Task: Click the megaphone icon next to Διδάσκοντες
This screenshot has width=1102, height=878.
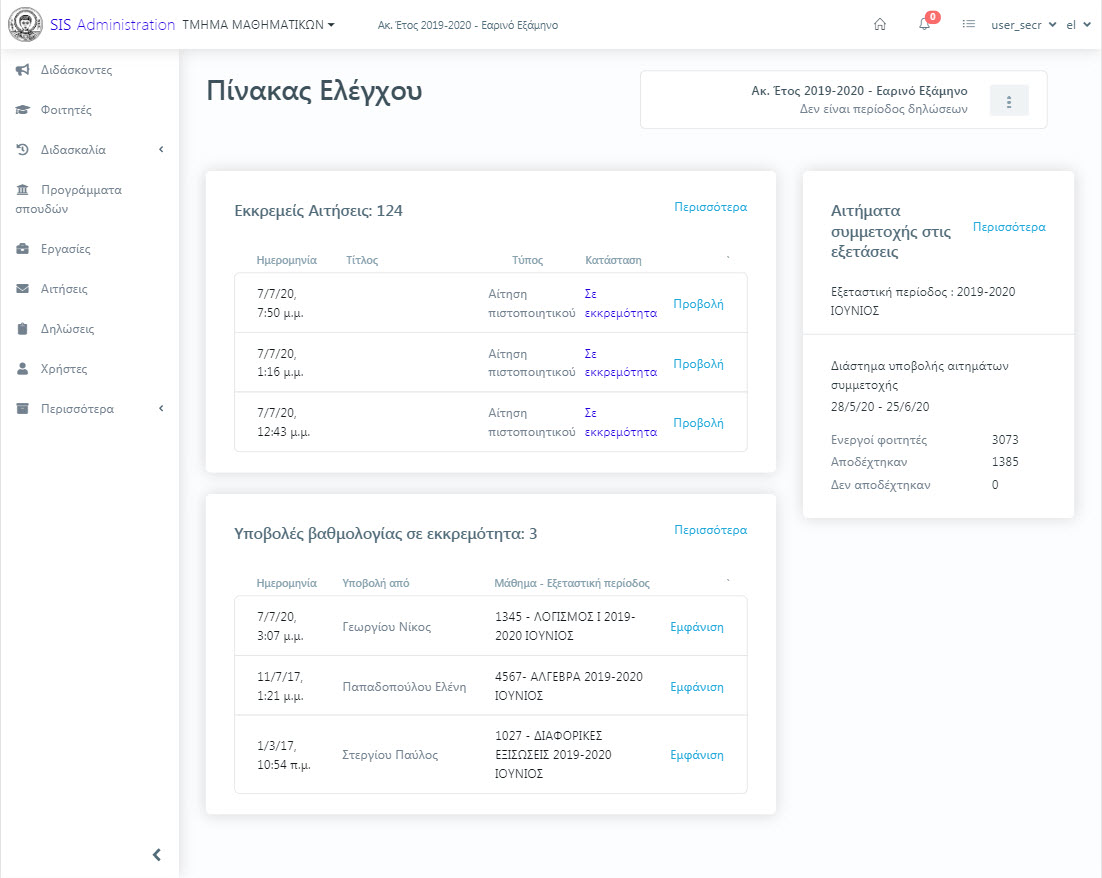Action: (23, 70)
